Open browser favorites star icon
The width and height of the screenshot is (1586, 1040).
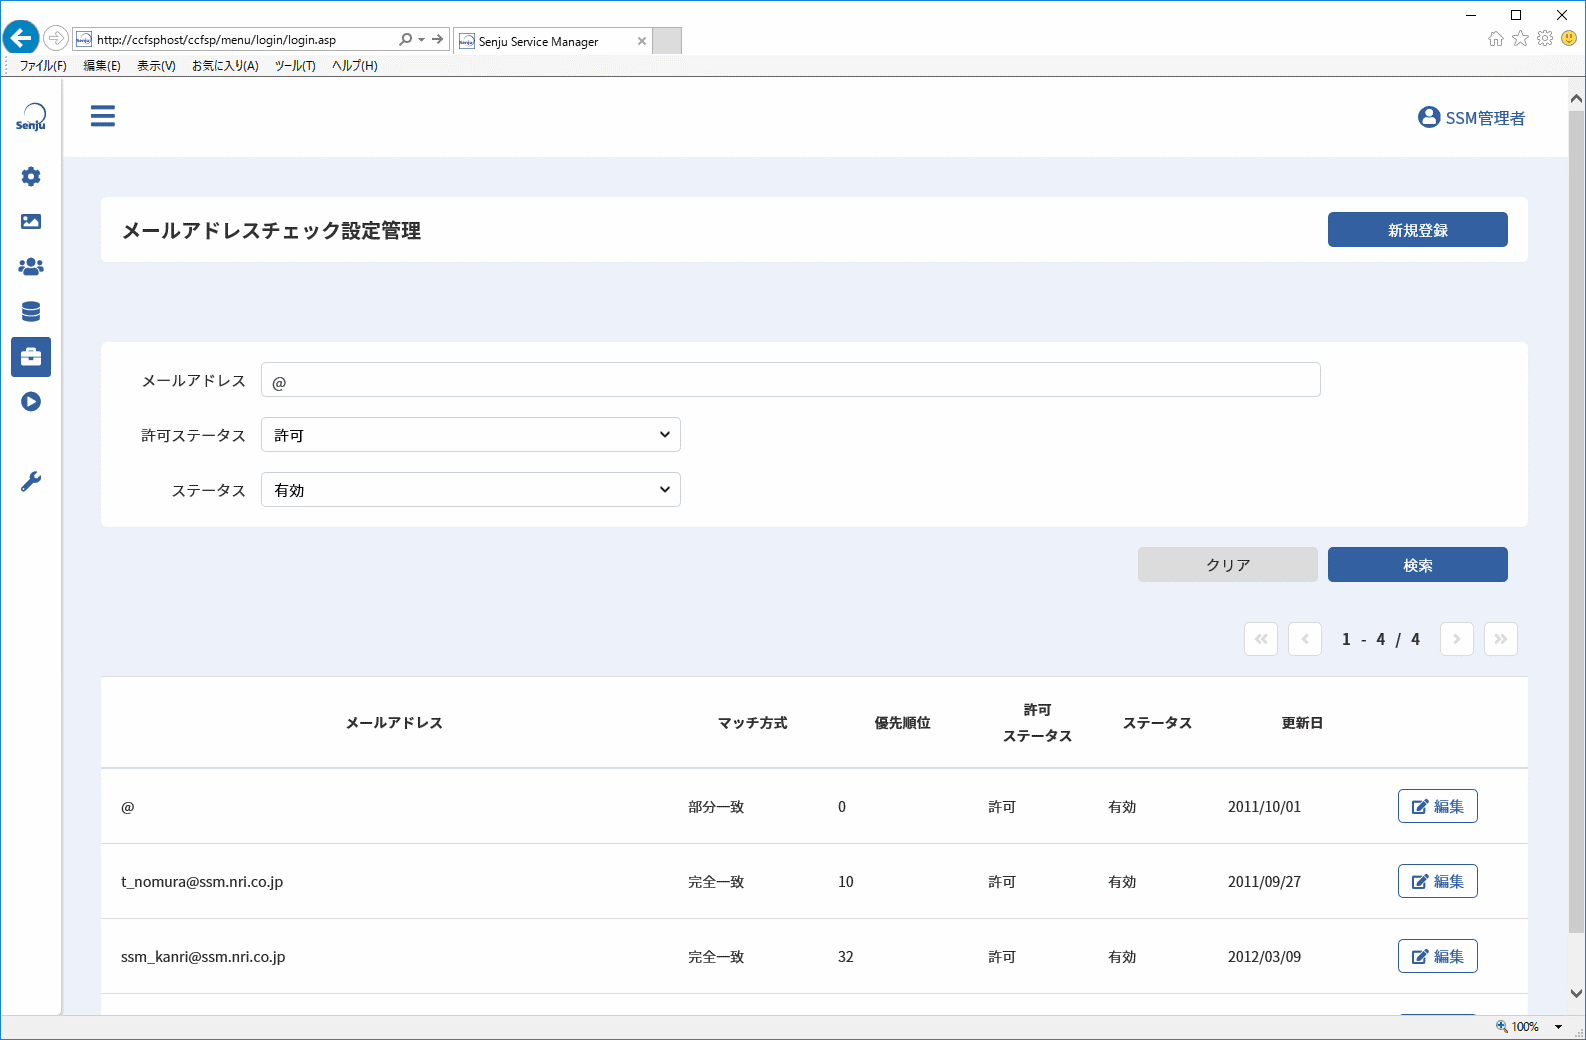point(1521,39)
